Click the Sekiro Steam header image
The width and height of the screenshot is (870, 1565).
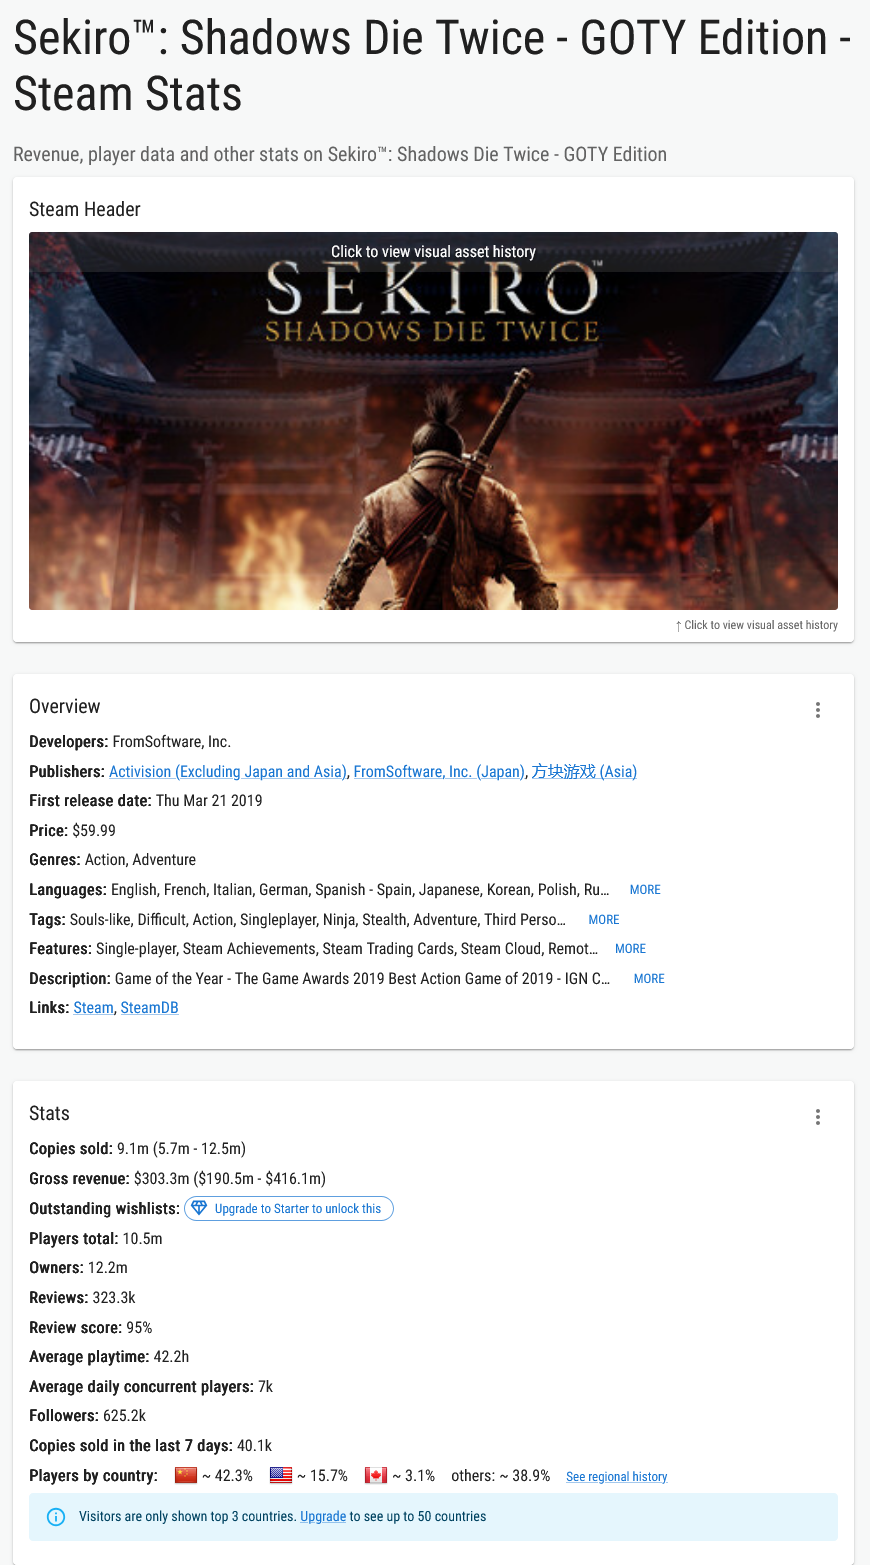point(433,421)
